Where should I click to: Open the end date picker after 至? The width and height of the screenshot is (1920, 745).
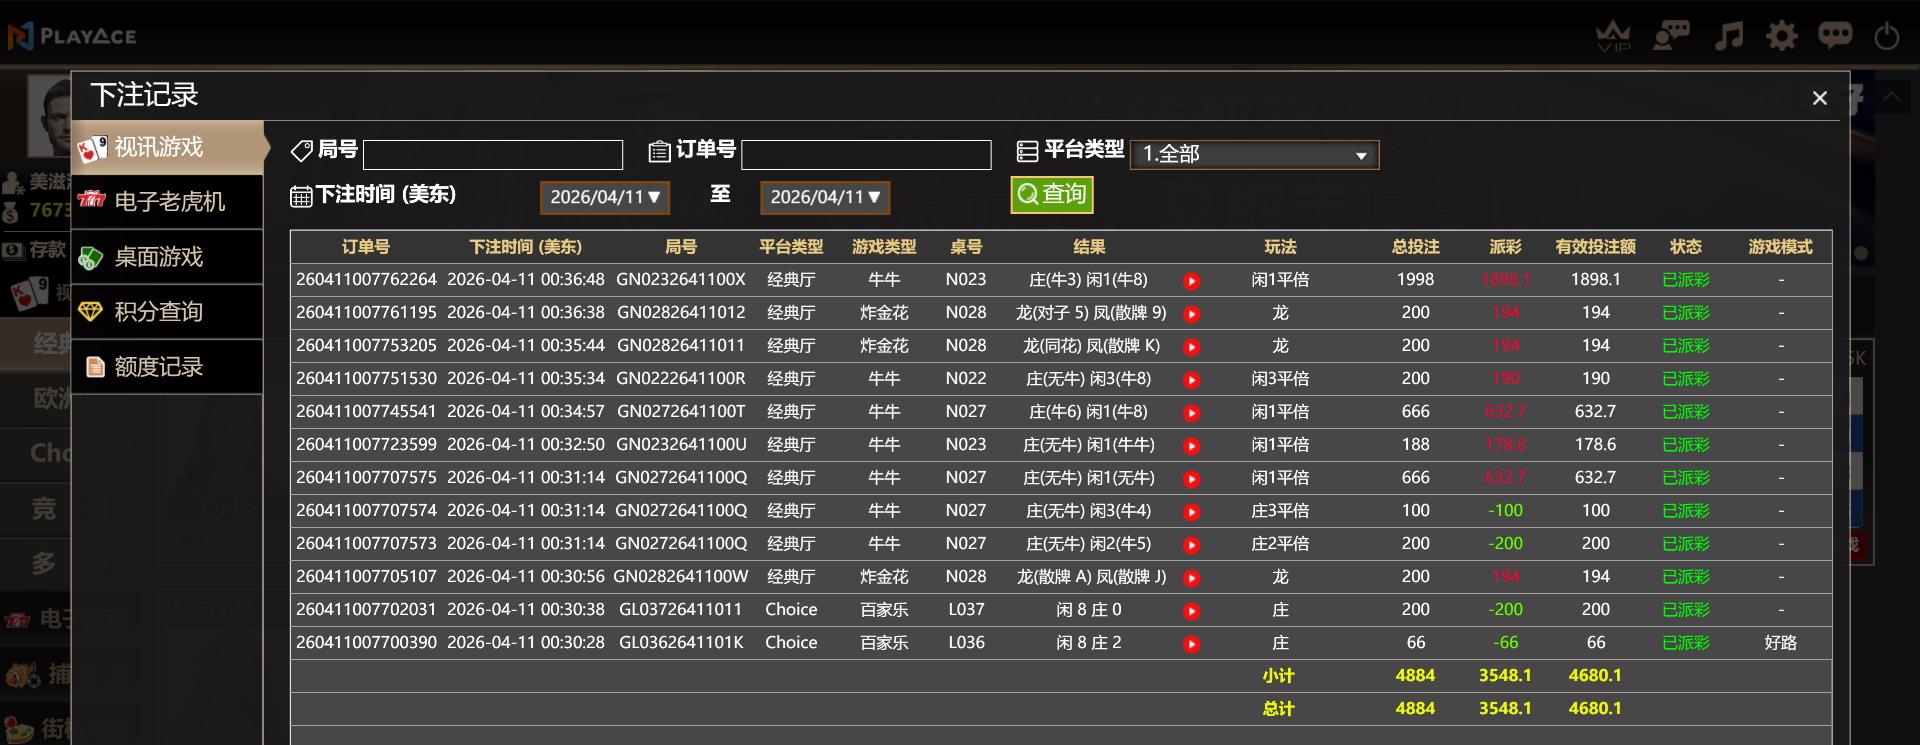click(x=825, y=197)
